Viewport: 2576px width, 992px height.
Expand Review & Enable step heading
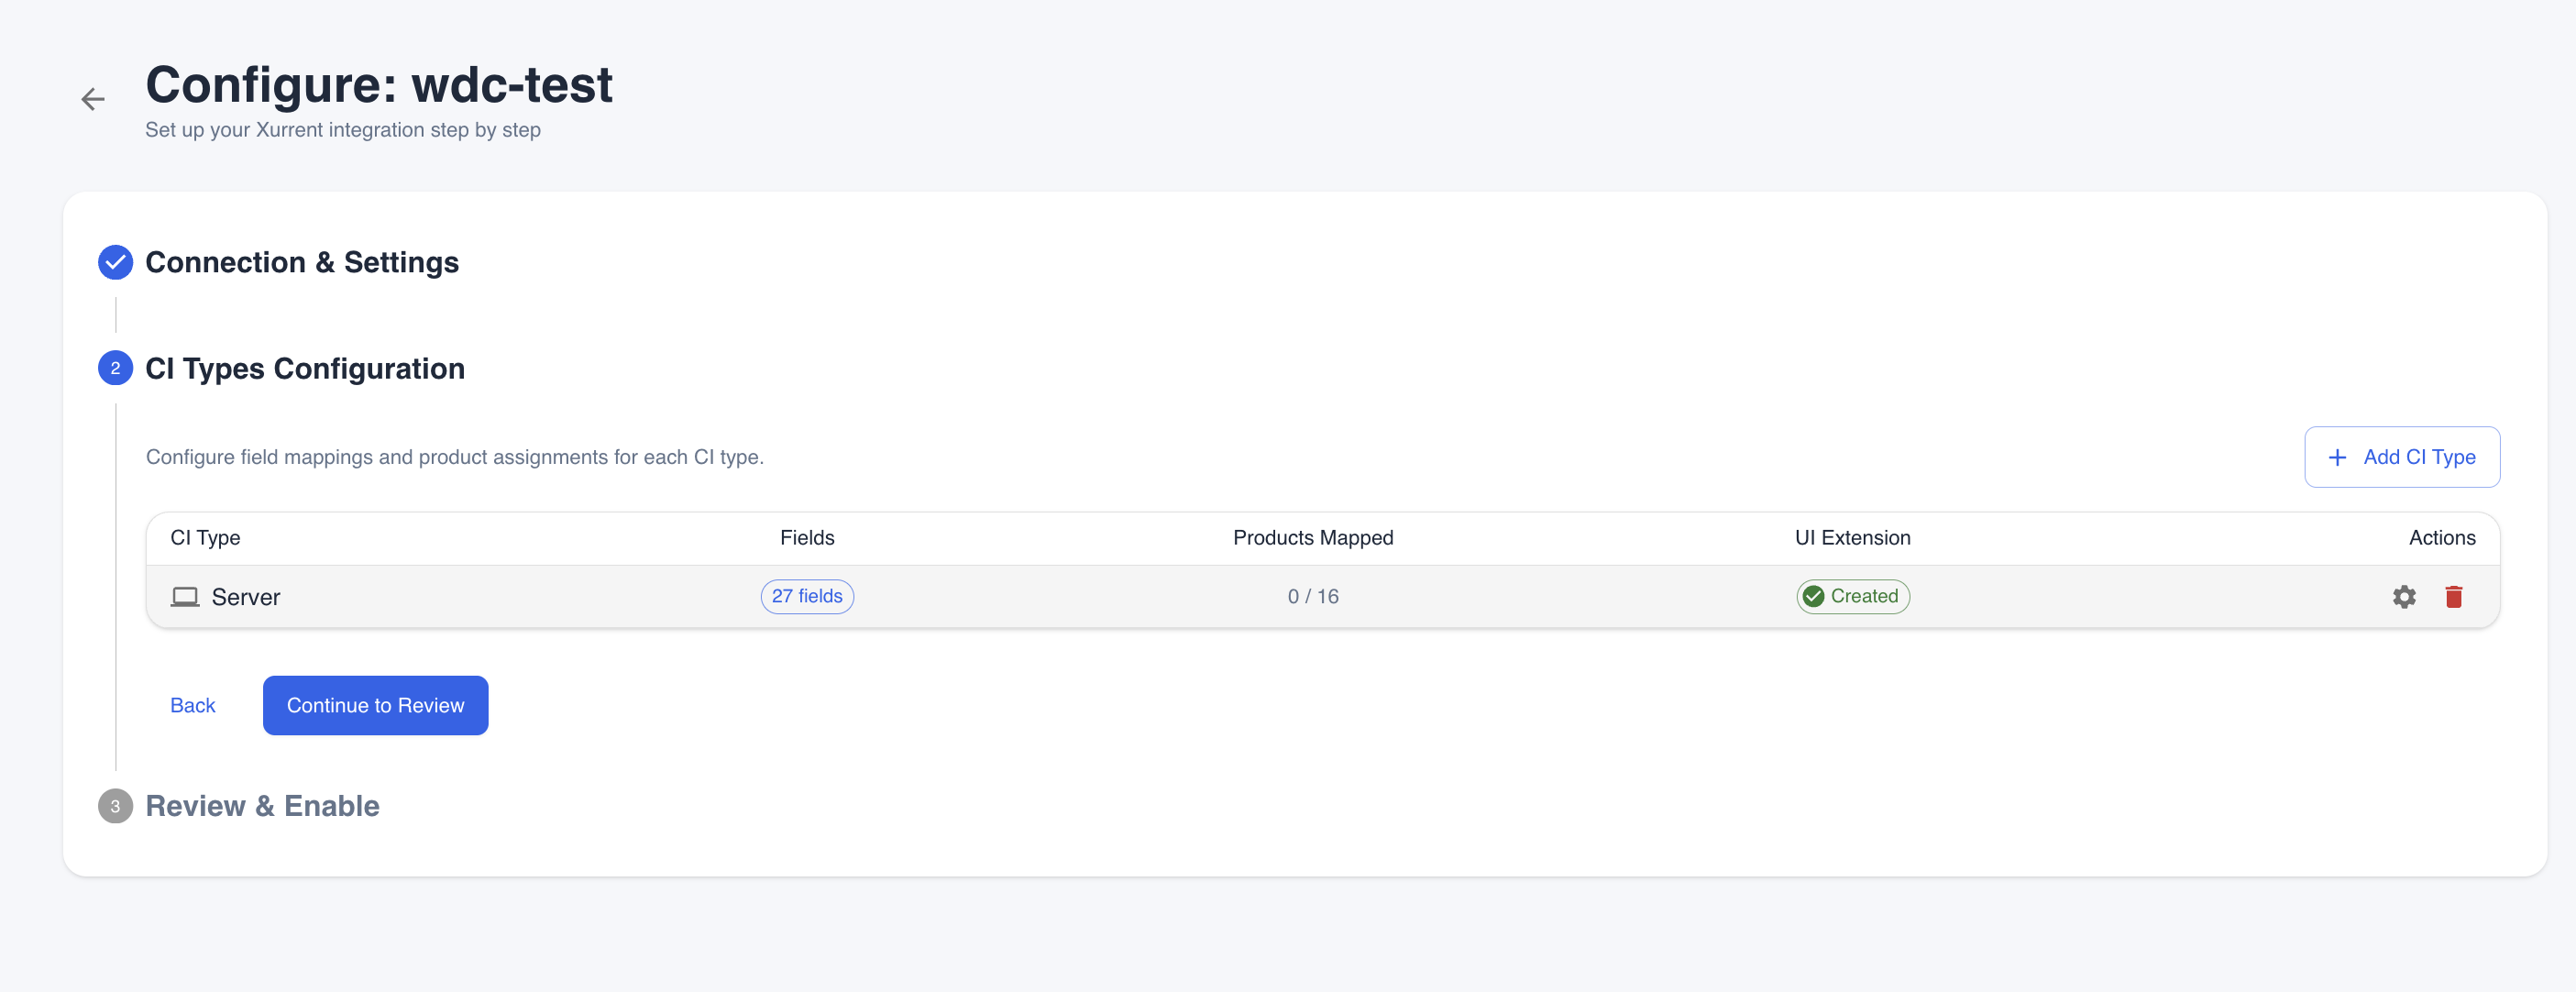[262, 806]
